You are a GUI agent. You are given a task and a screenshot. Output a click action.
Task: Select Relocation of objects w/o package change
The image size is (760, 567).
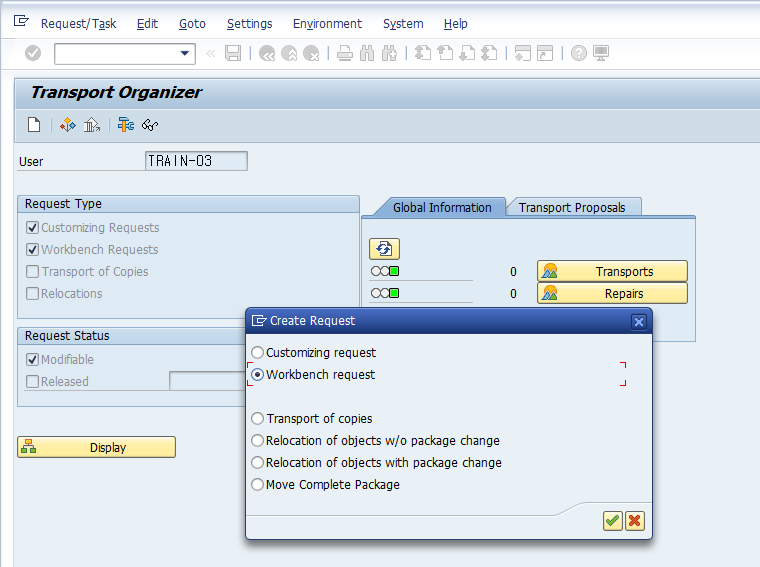[257, 441]
